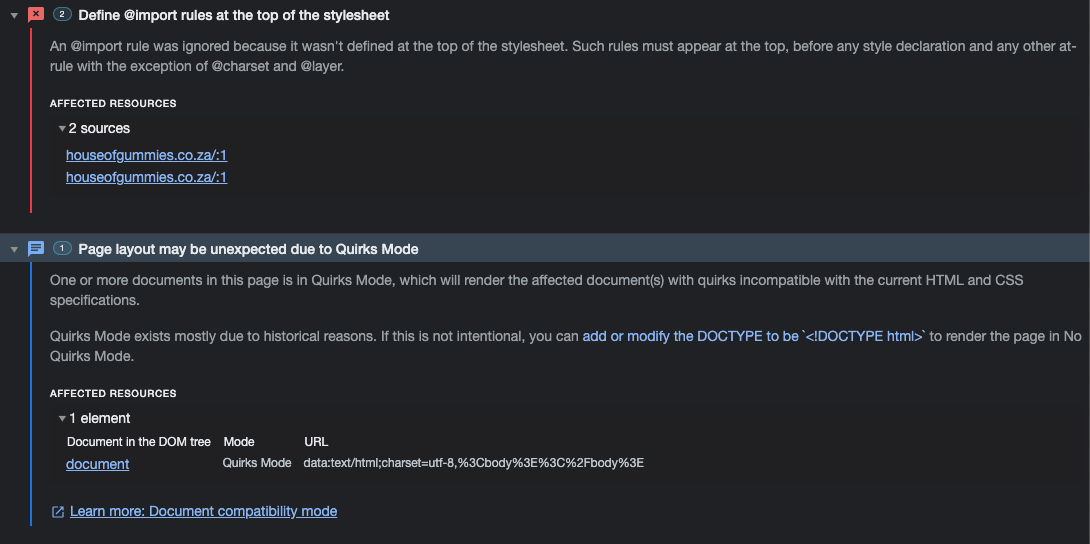Collapse the Quirks Mode issue arrow

(x=14, y=249)
